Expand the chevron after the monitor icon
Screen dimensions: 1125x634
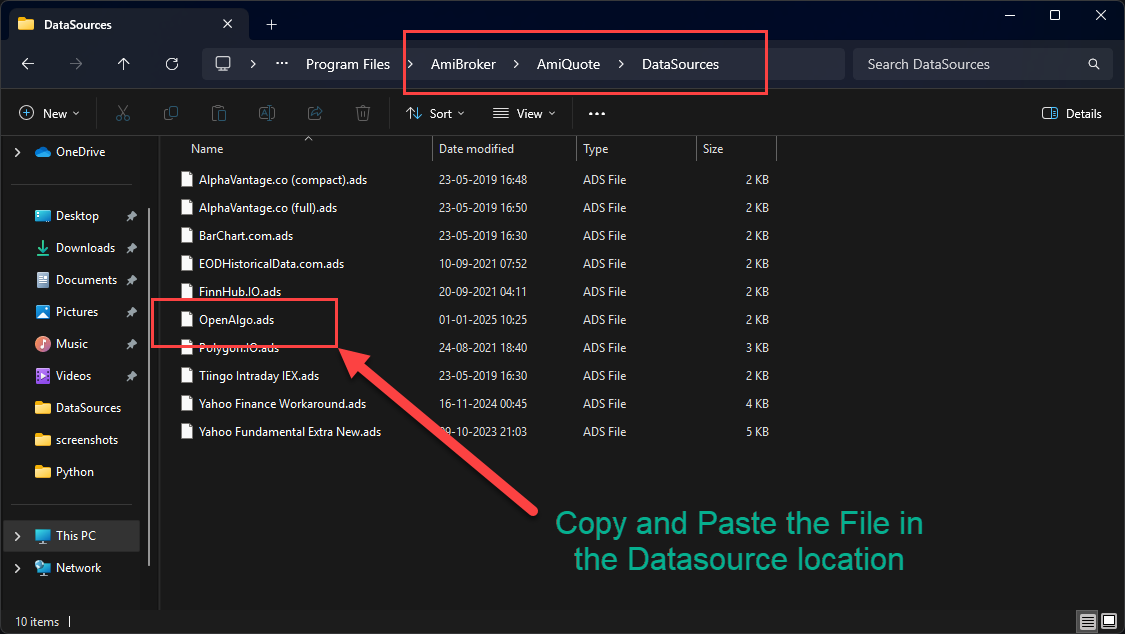click(253, 64)
